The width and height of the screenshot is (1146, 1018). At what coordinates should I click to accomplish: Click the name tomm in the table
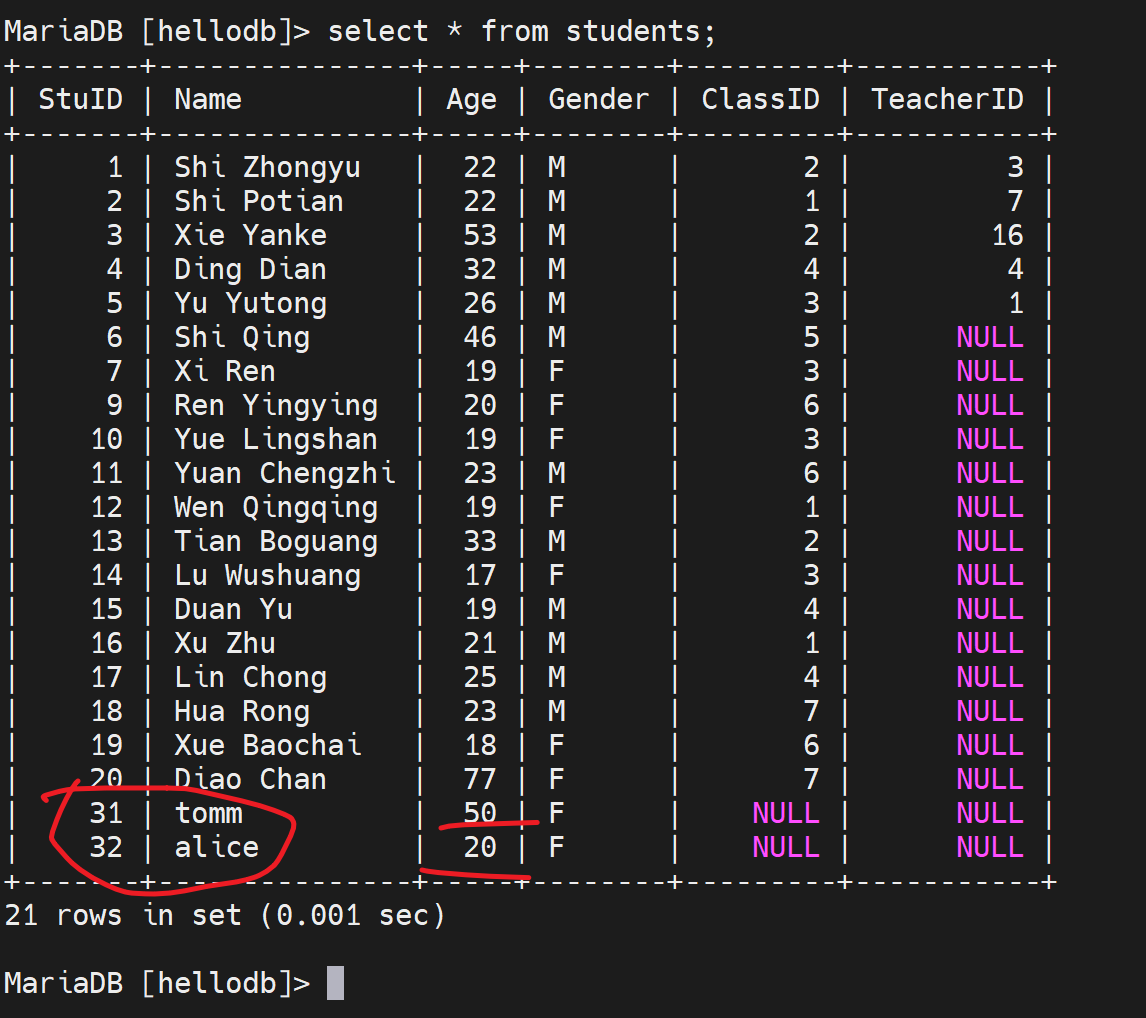pyautogui.click(x=208, y=813)
